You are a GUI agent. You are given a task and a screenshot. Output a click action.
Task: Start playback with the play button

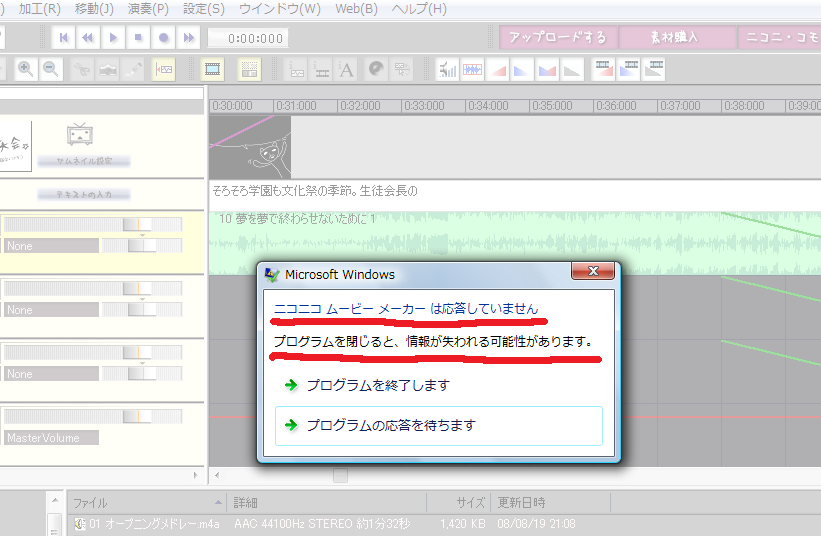[x=113, y=38]
